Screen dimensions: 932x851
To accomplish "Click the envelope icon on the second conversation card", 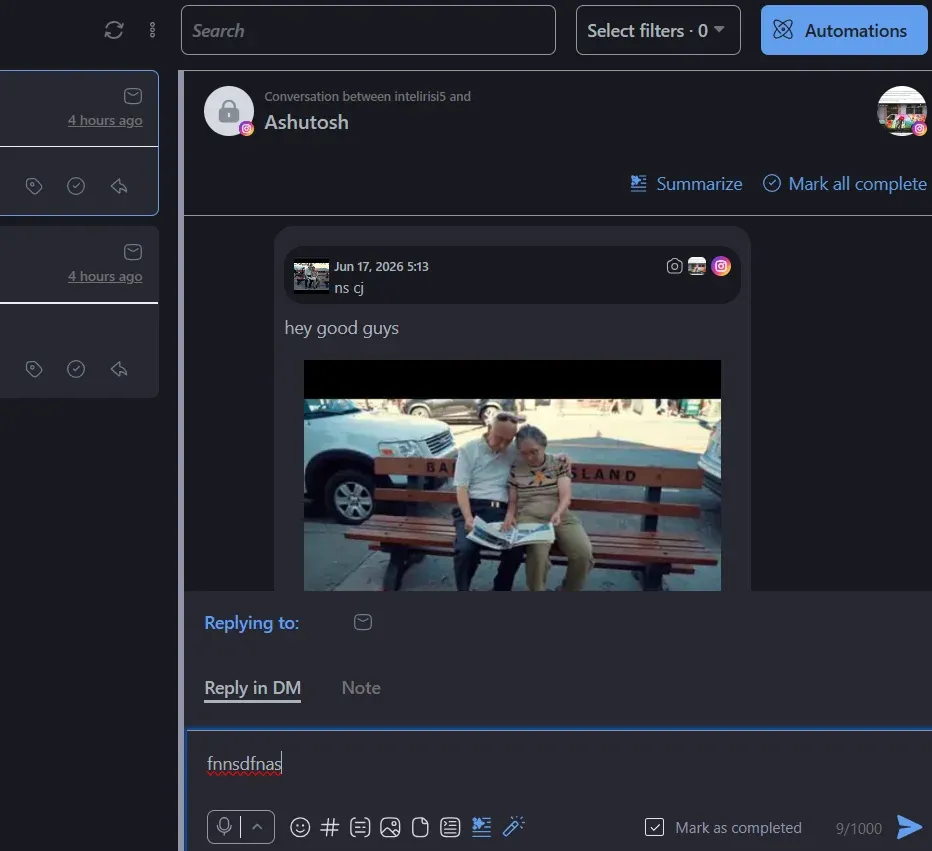I will [x=133, y=252].
